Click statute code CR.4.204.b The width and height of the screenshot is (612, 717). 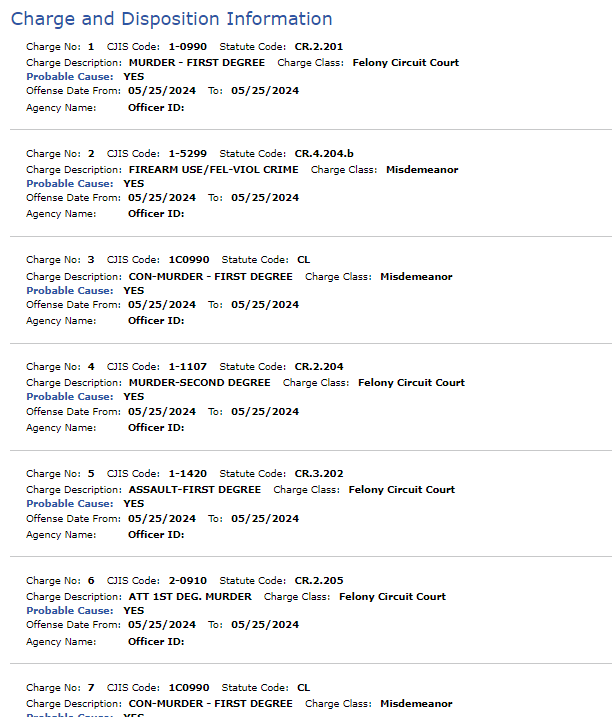coord(323,153)
